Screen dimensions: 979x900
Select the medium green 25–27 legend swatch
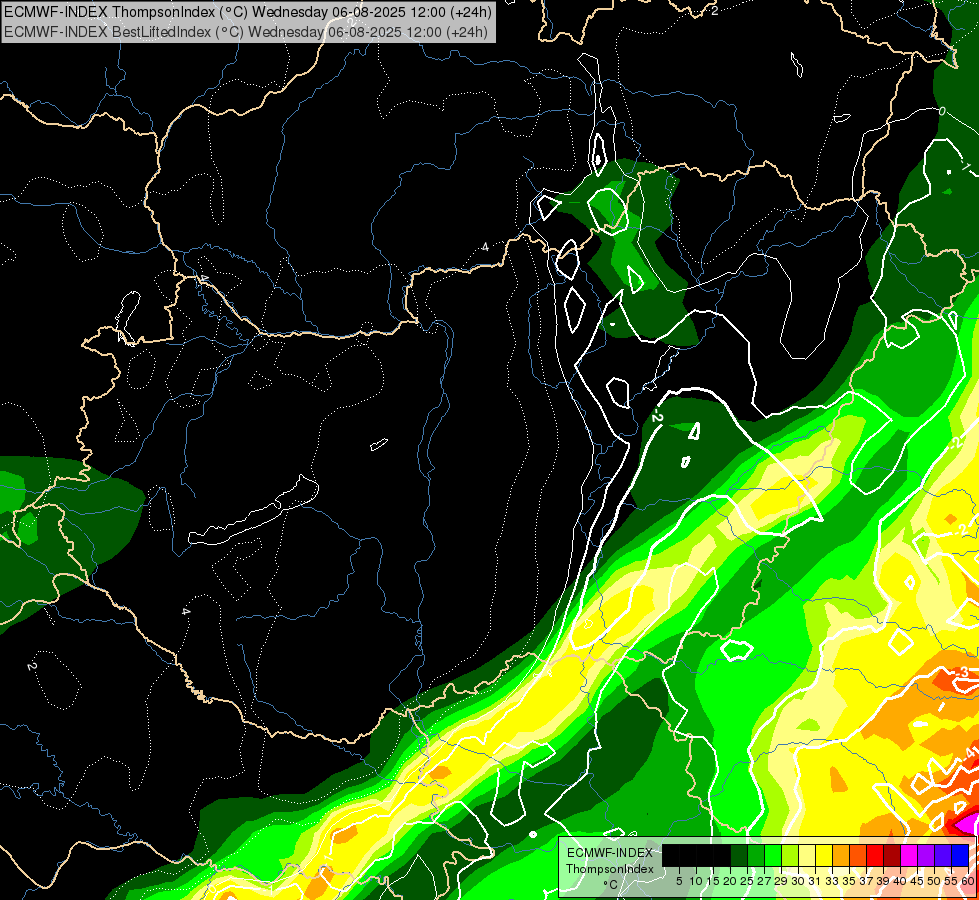click(756, 855)
